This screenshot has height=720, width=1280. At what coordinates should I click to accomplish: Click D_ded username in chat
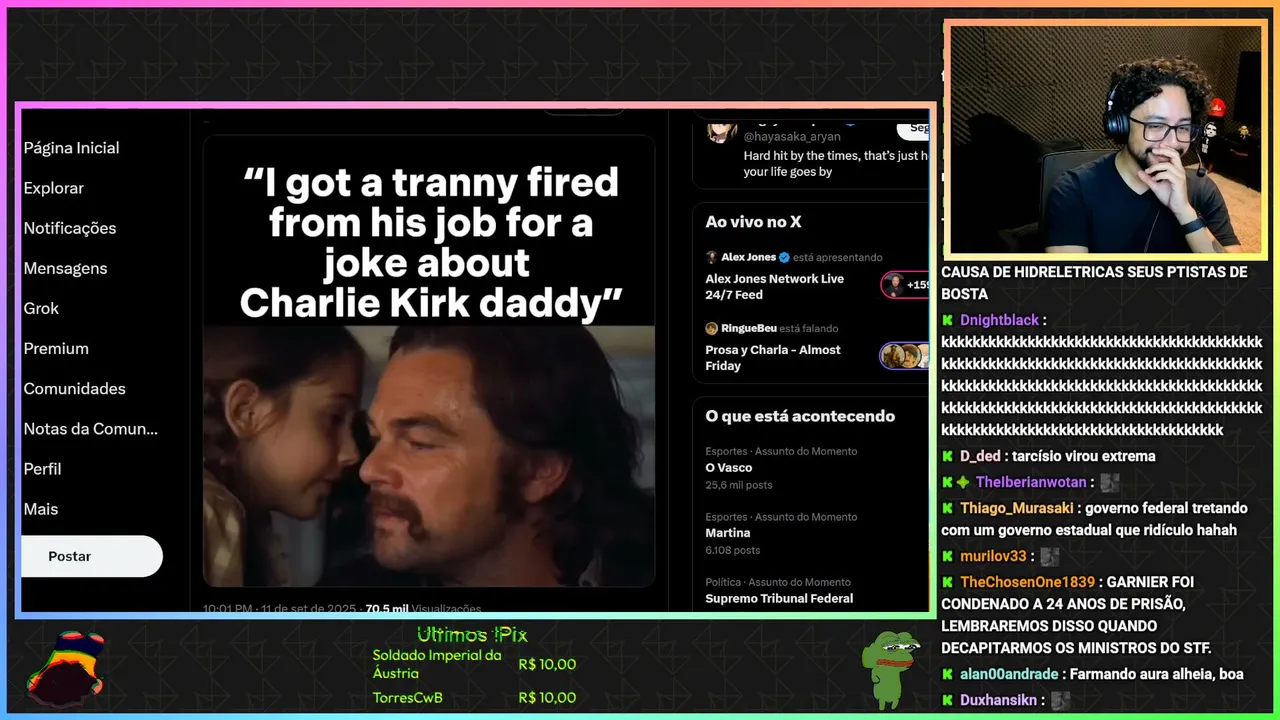coord(980,456)
